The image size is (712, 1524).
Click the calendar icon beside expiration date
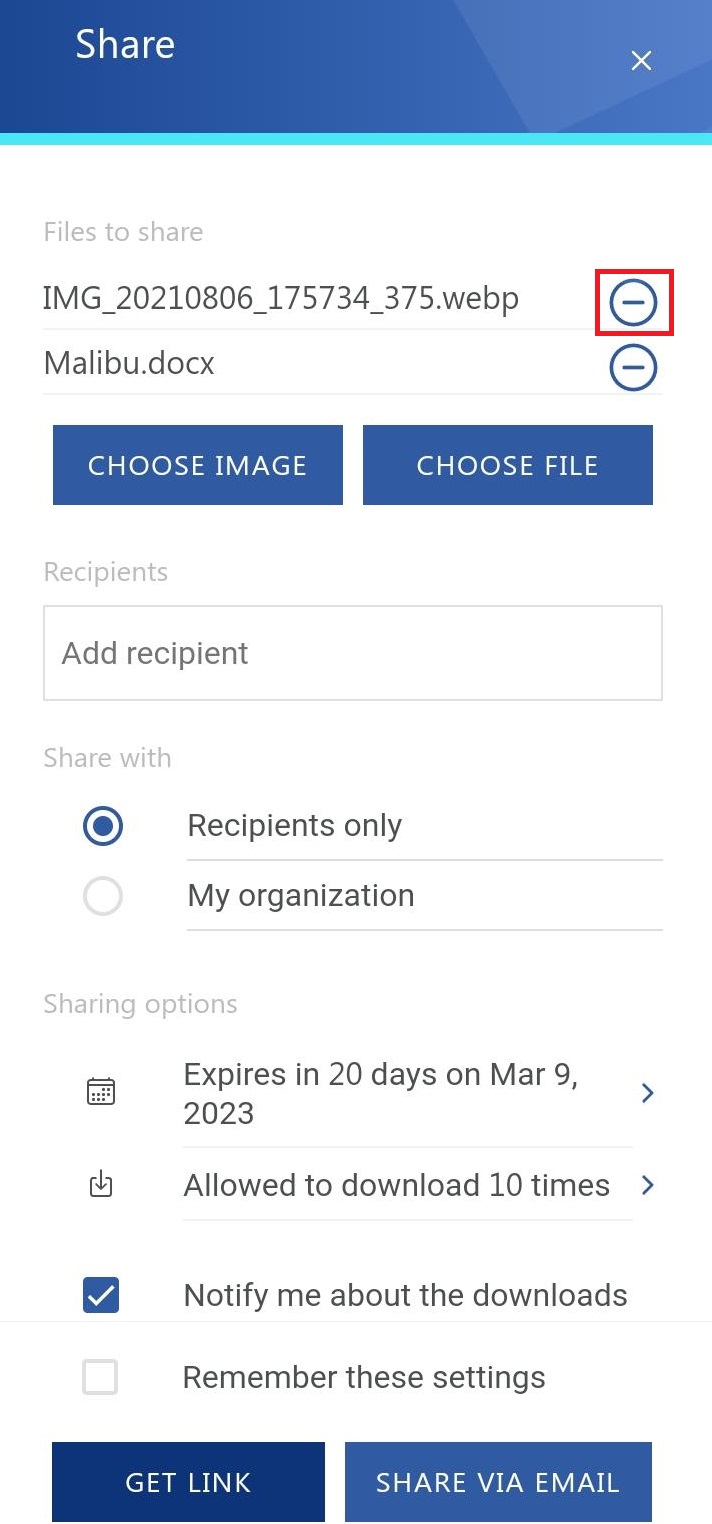(101, 1092)
